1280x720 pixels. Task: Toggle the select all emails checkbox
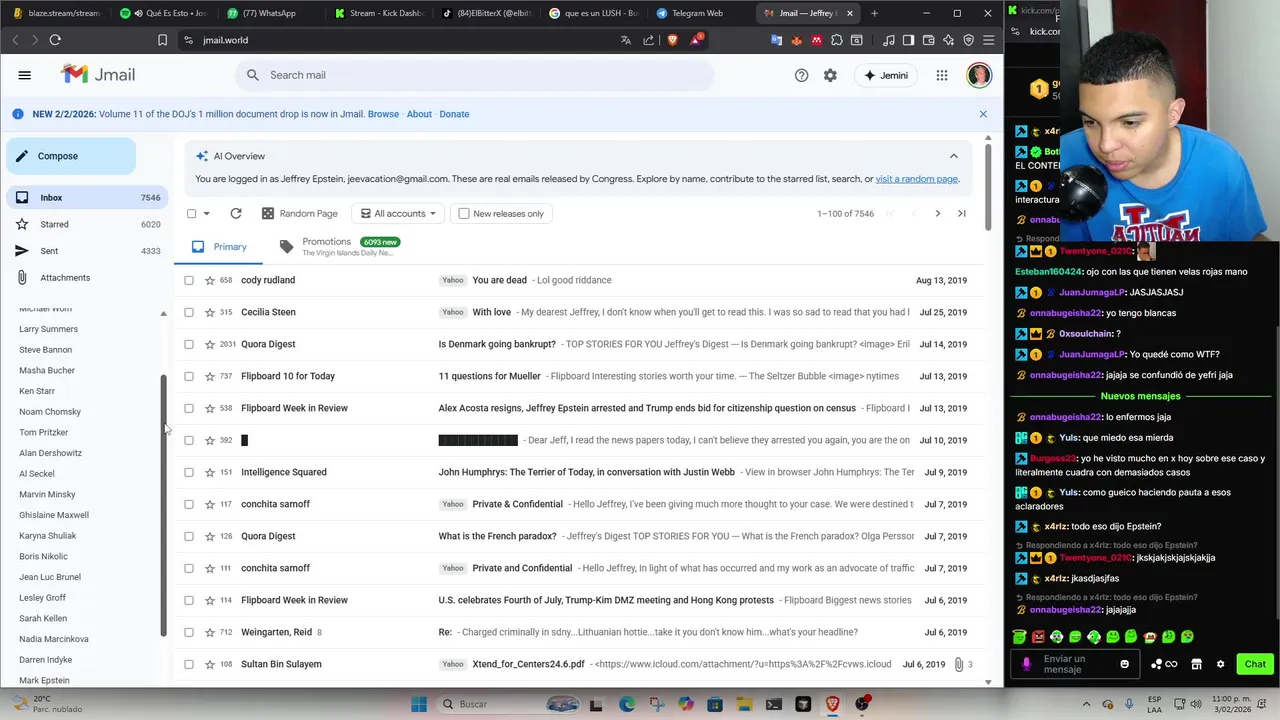point(191,213)
